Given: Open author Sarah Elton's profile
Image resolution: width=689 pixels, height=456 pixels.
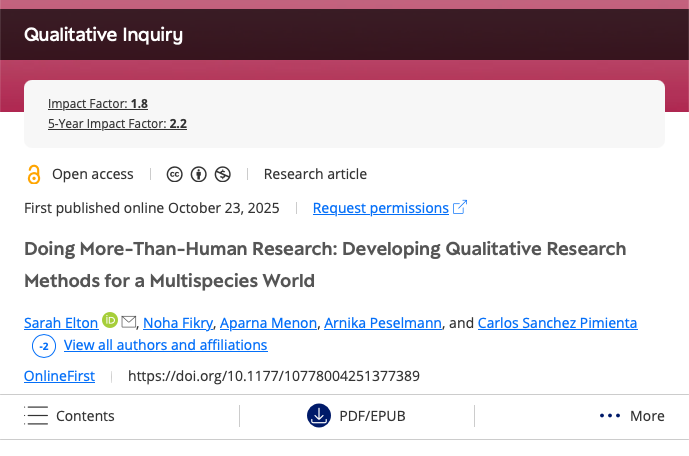Looking at the screenshot, I should point(61,323).
